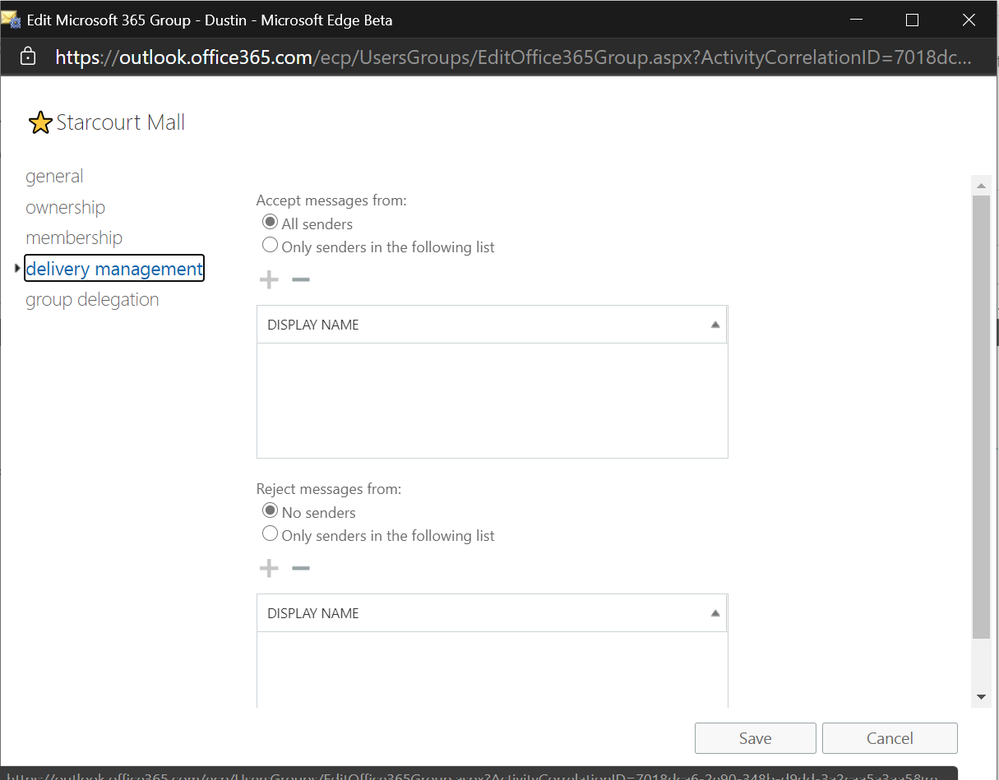The image size is (999, 780).
Task: Sort the Accept list by Display Name arrow
Action: pos(715,325)
